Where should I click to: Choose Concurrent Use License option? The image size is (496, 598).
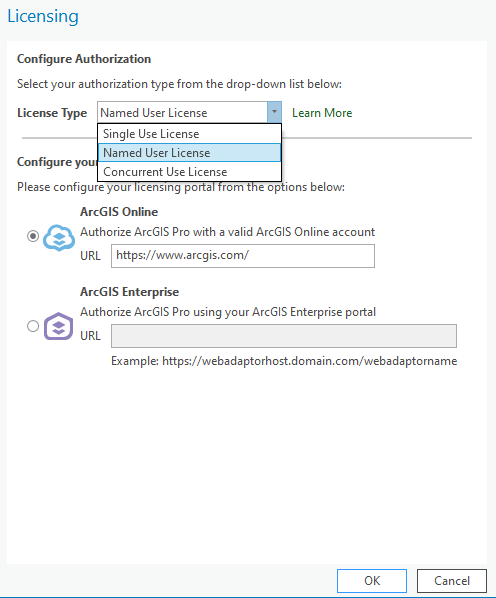189,172
